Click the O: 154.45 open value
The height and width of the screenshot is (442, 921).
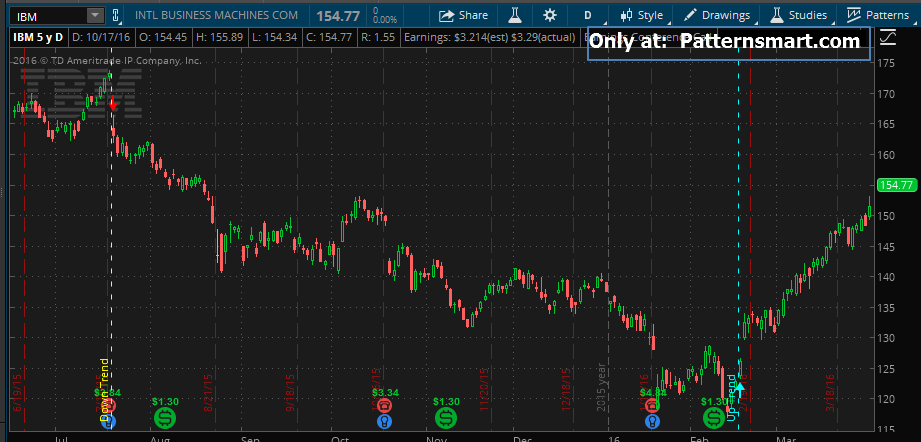tap(163, 37)
